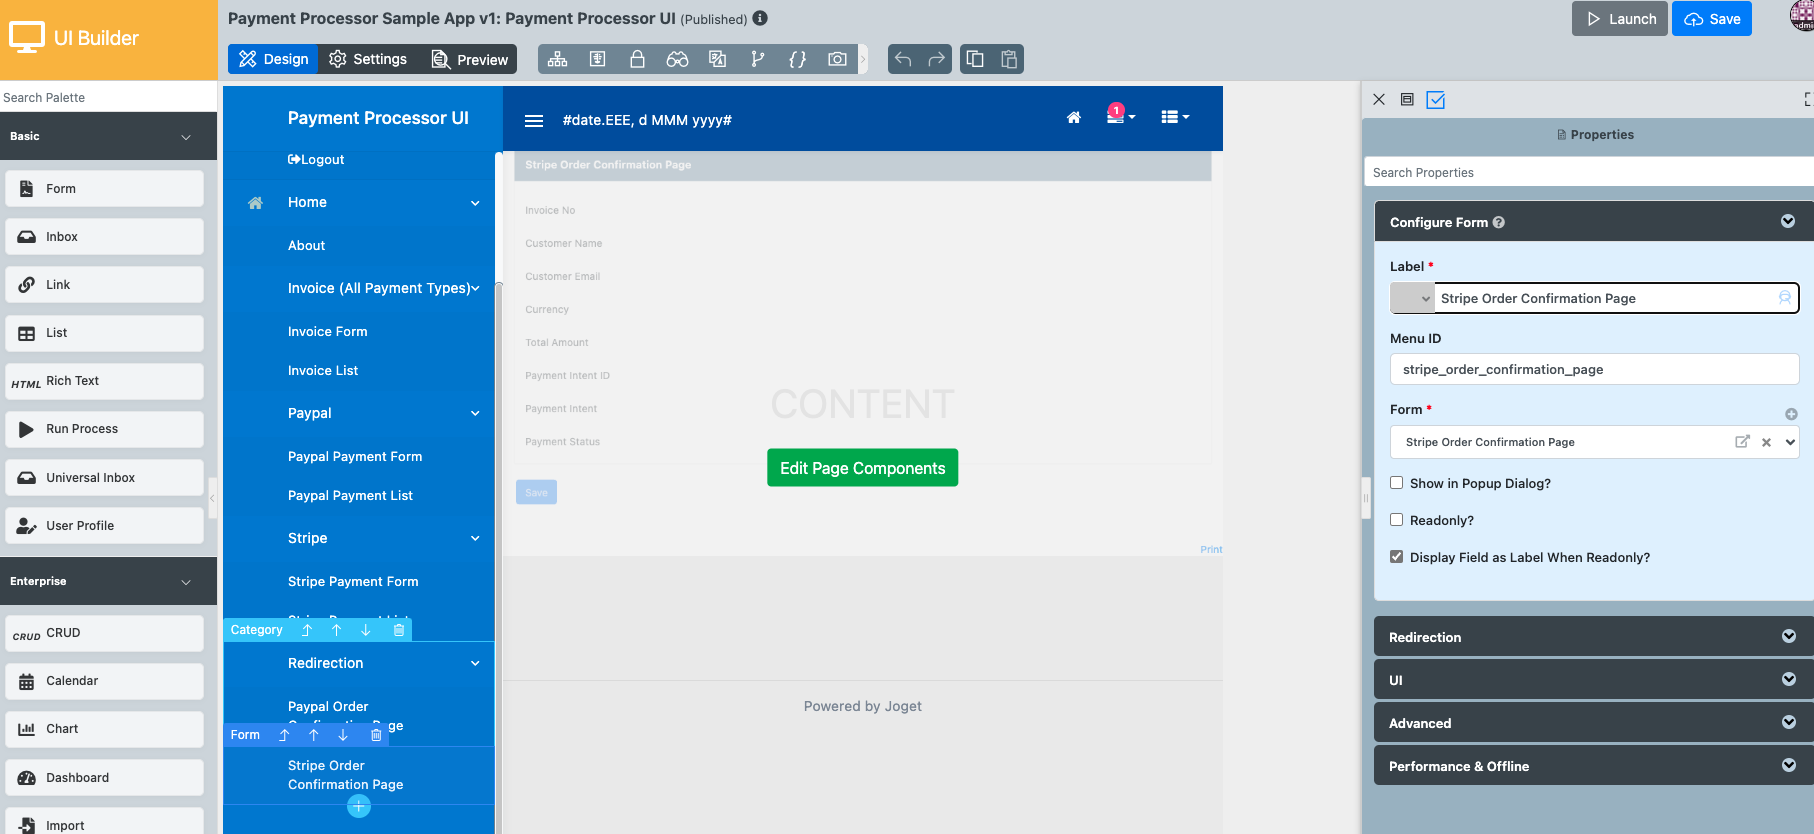Screen dimensions: 1814x834
Task: Click the camera screenshot icon
Action: 838,59
